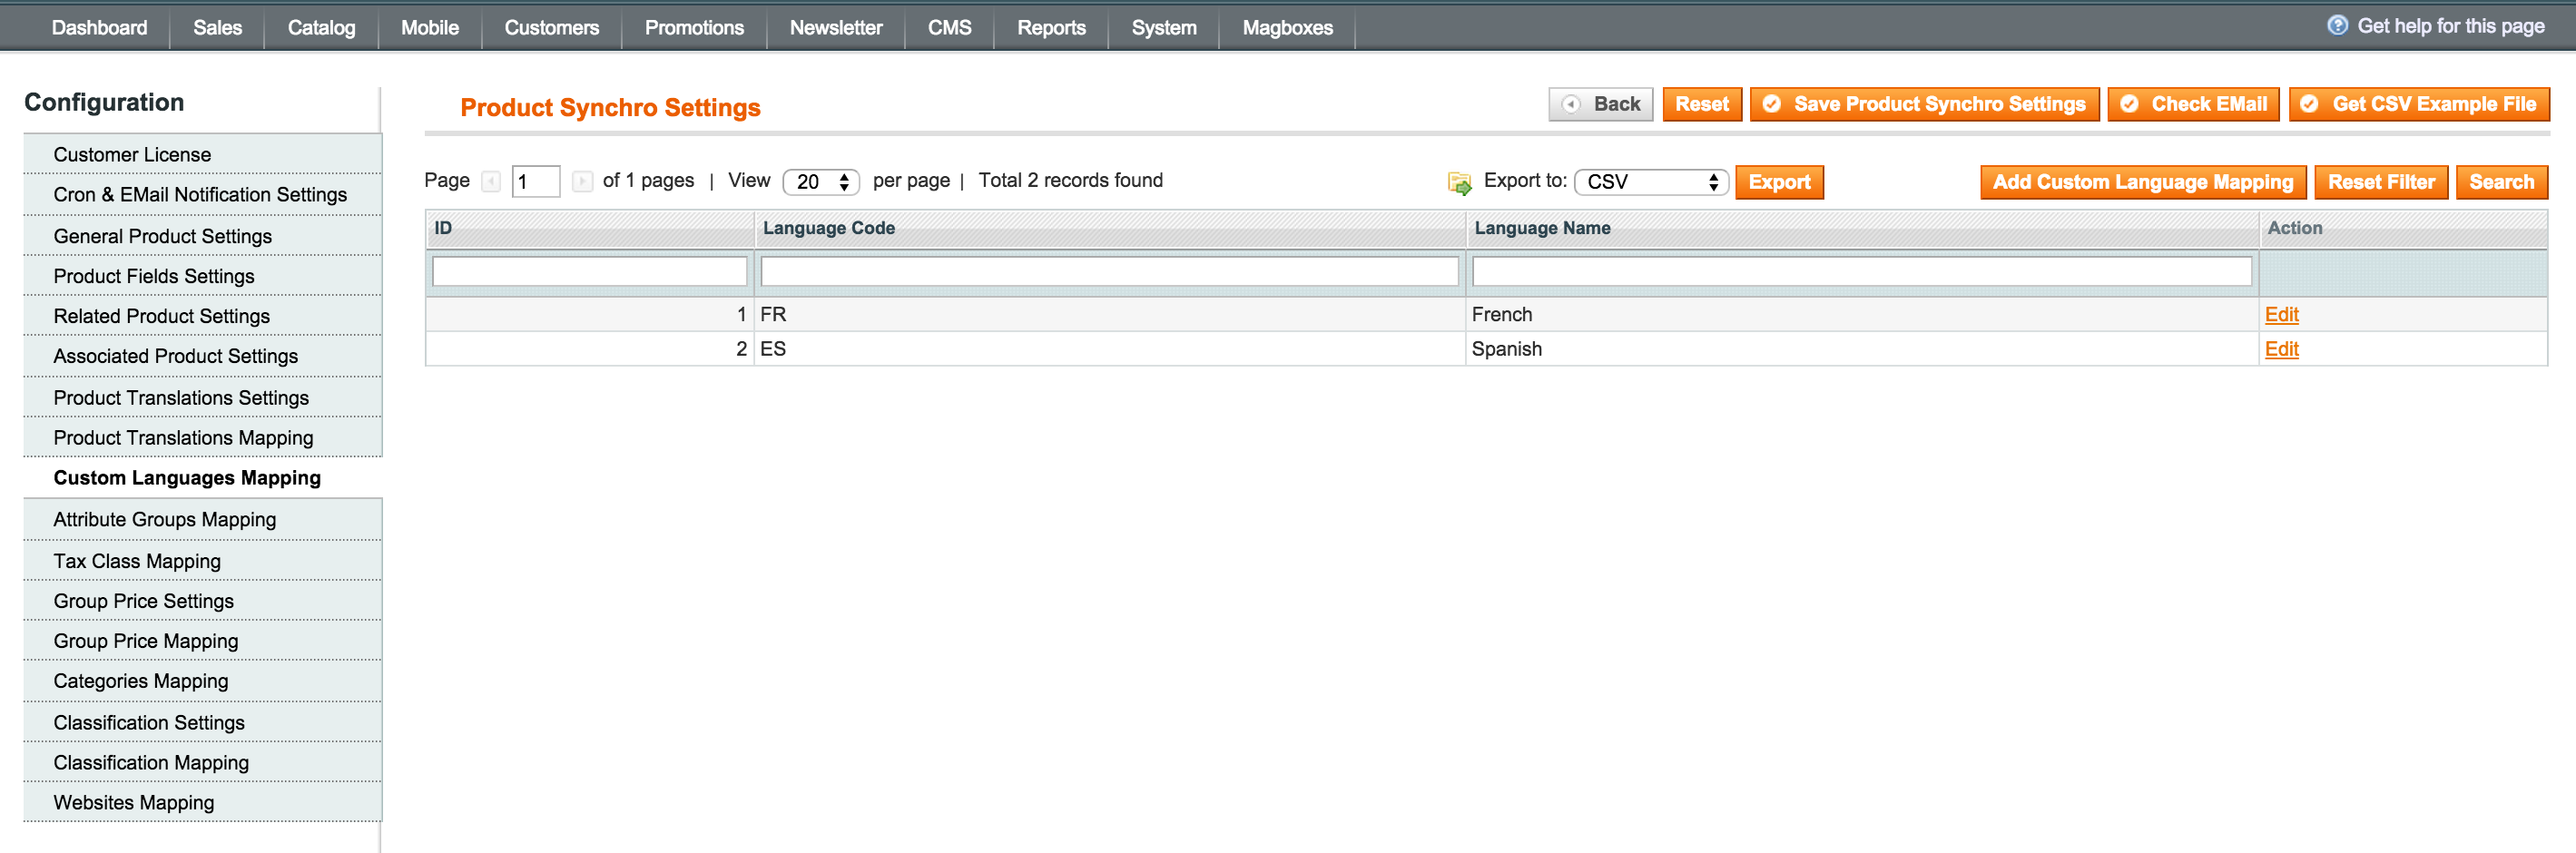
Task: Open the Catalog menu
Action: point(321,28)
